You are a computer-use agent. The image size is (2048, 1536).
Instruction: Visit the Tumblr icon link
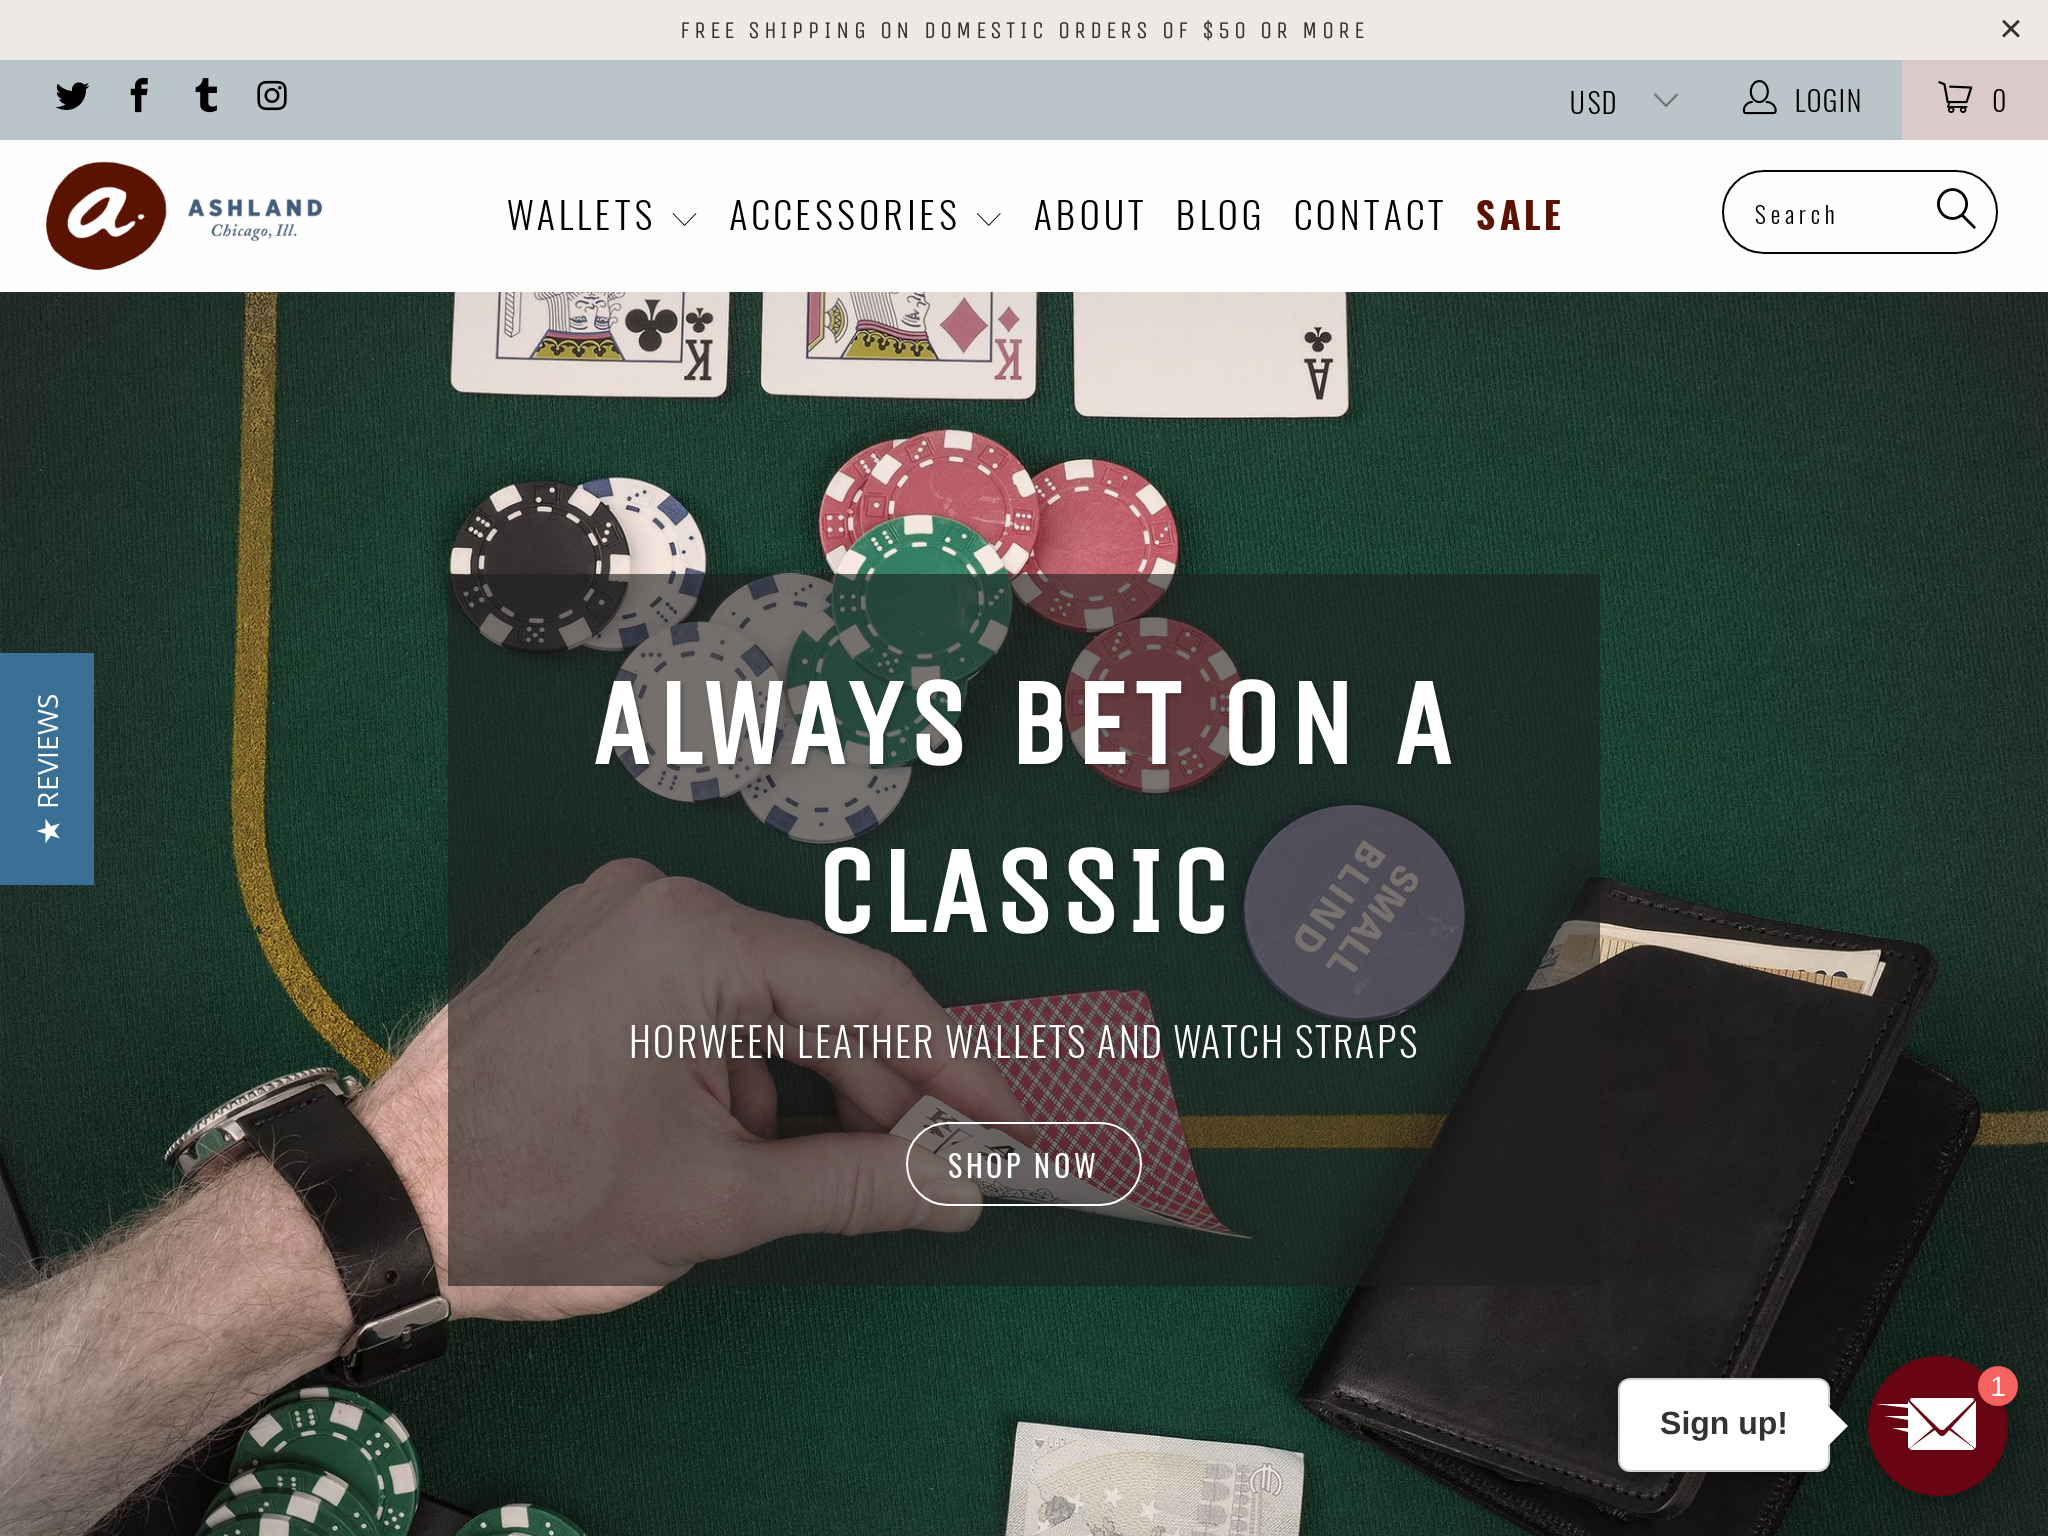click(206, 95)
